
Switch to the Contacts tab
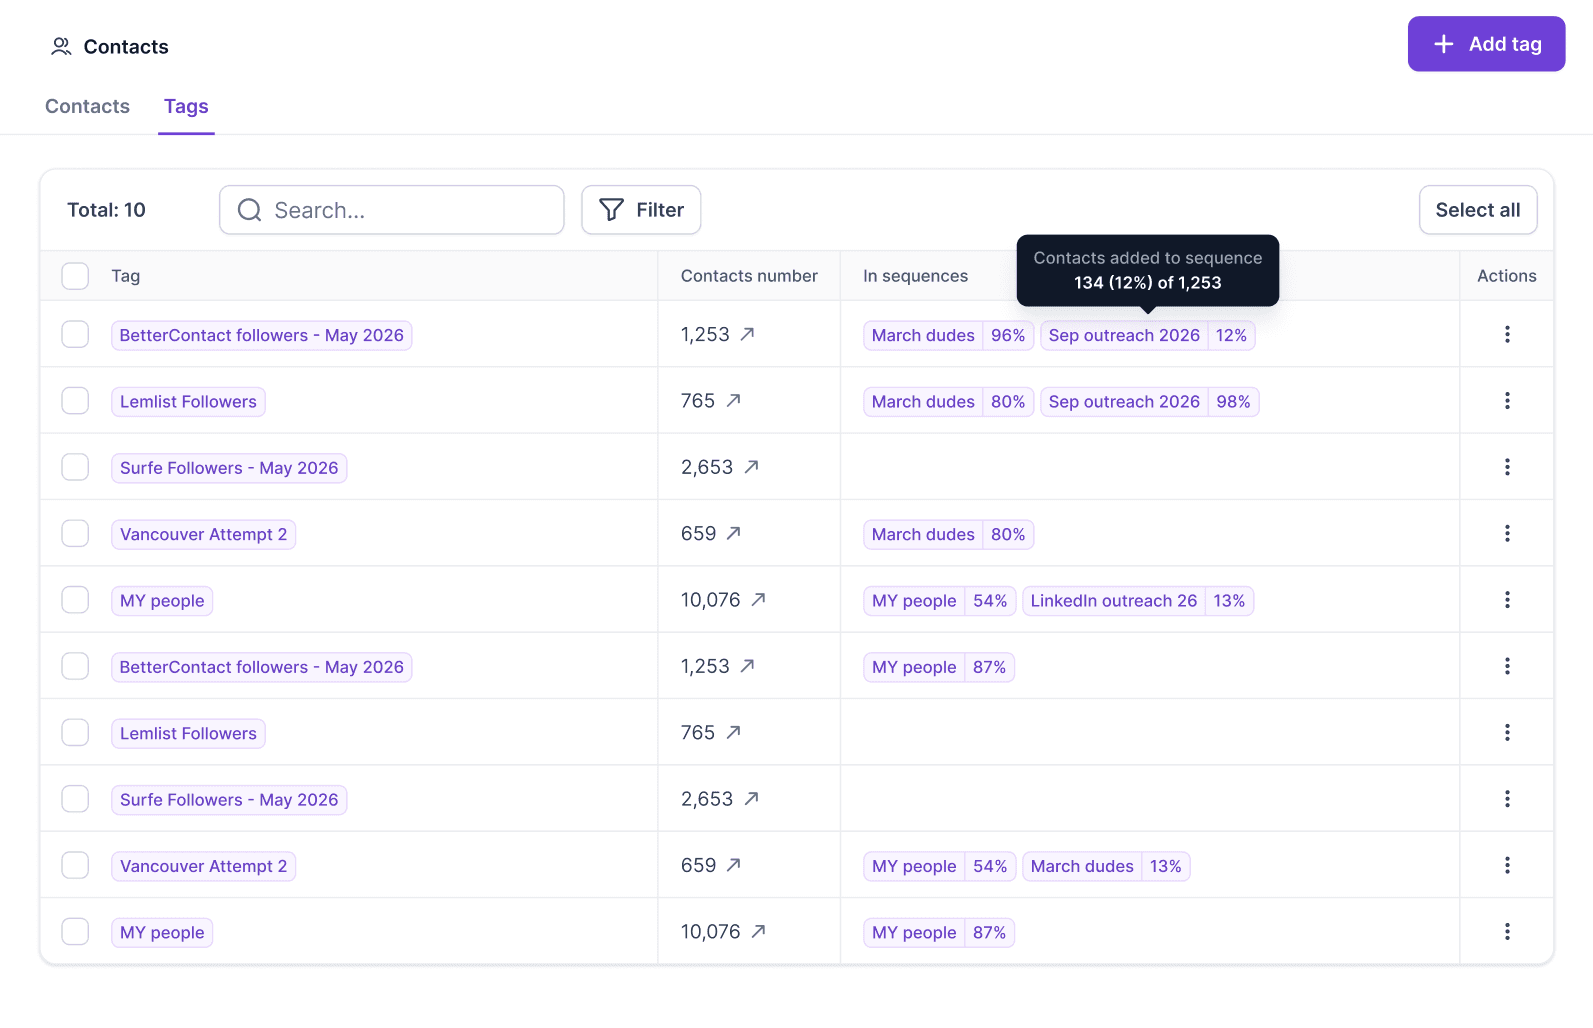[x=87, y=106]
